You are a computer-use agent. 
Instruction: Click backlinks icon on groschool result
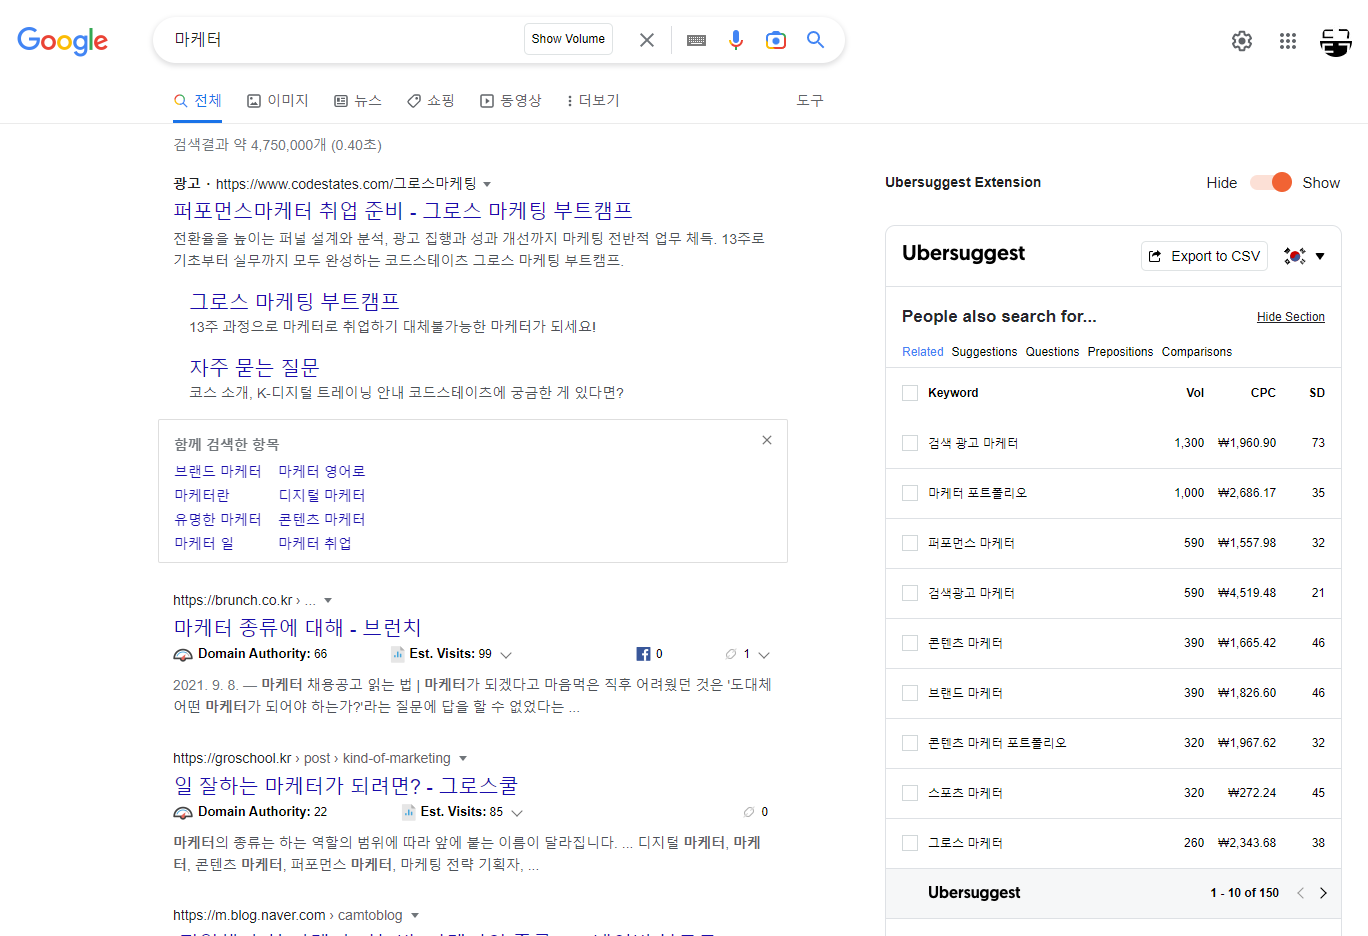(x=749, y=812)
